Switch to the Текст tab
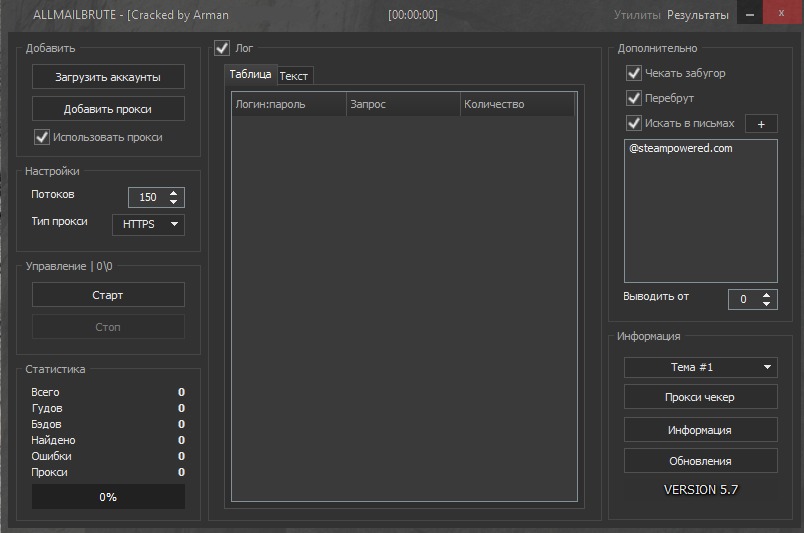The width and height of the screenshot is (804, 533). point(294,76)
